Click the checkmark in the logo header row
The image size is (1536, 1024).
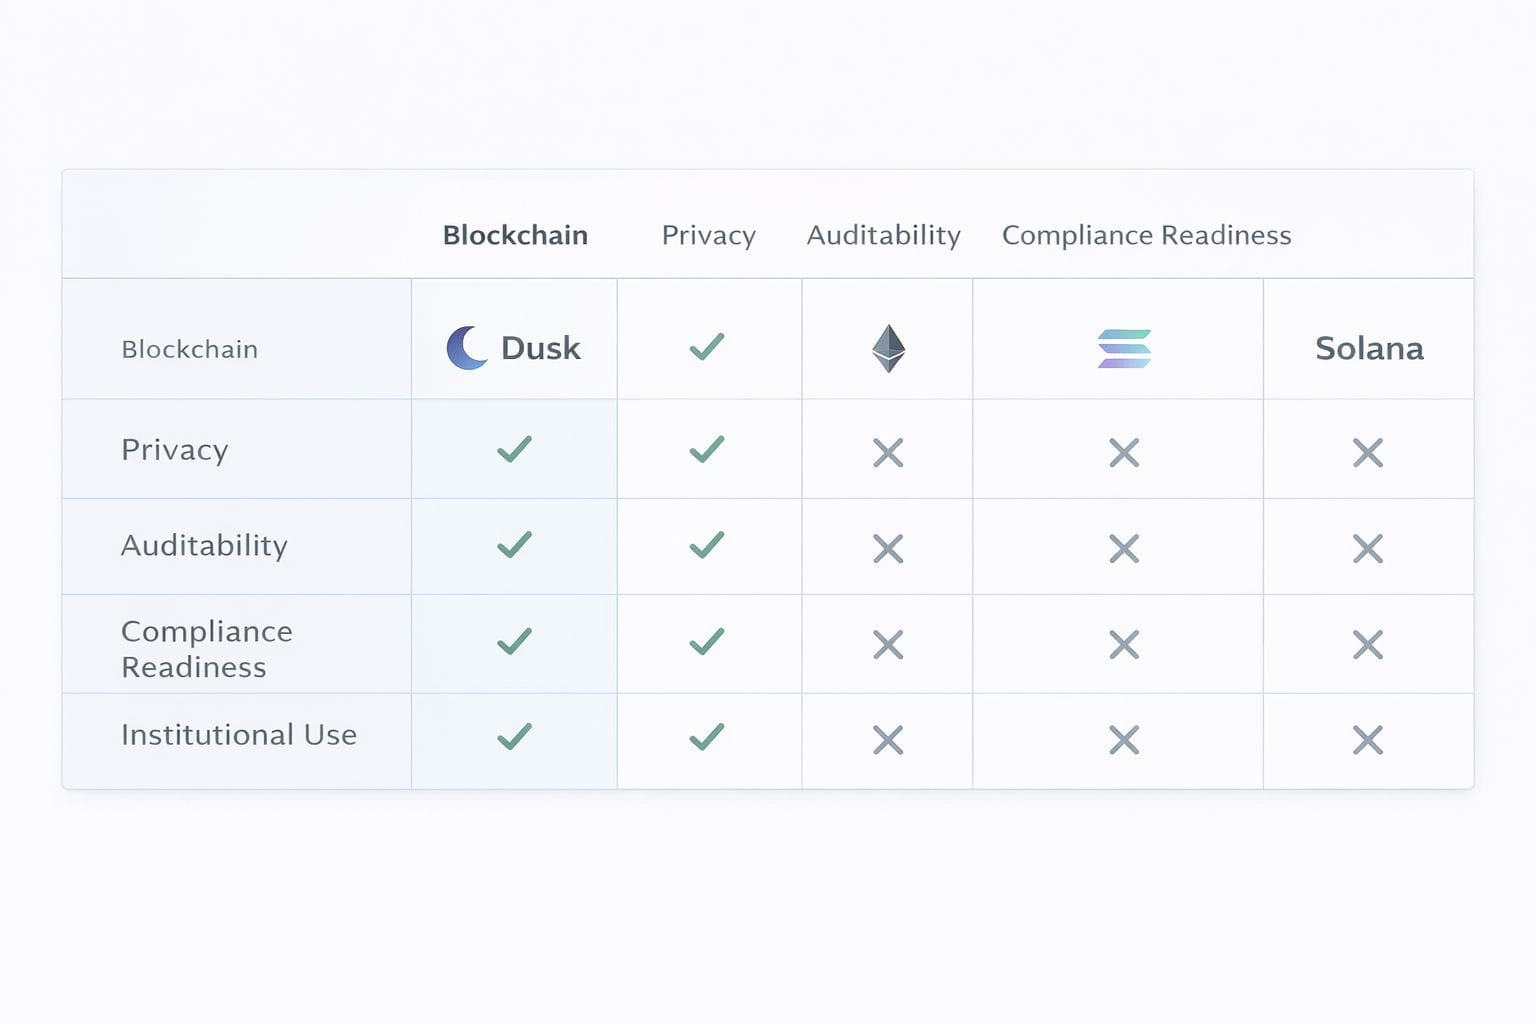click(x=707, y=347)
